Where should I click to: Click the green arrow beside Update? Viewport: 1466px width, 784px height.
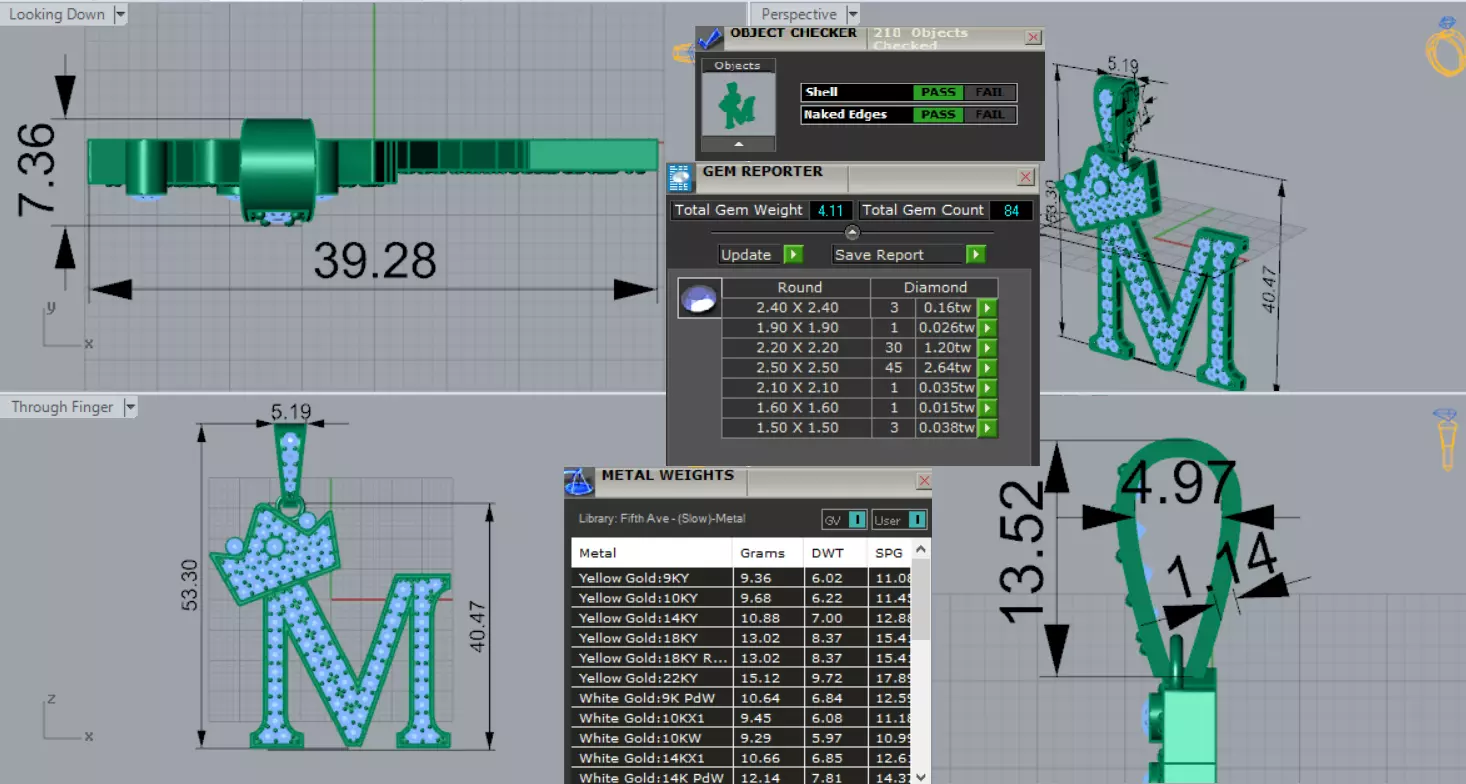(x=793, y=254)
